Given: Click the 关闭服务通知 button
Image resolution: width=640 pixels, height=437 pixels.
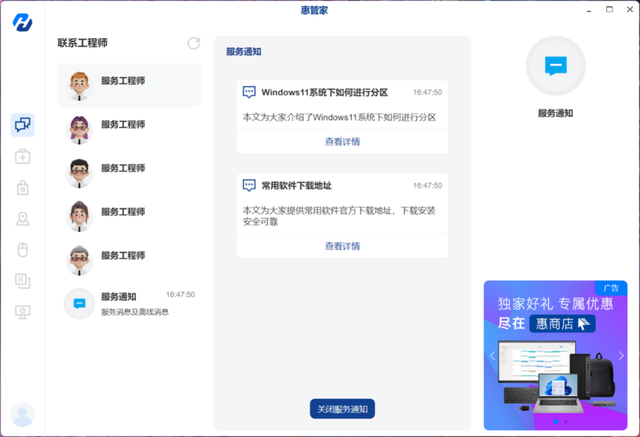Looking at the screenshot, I should coord(342,409).
